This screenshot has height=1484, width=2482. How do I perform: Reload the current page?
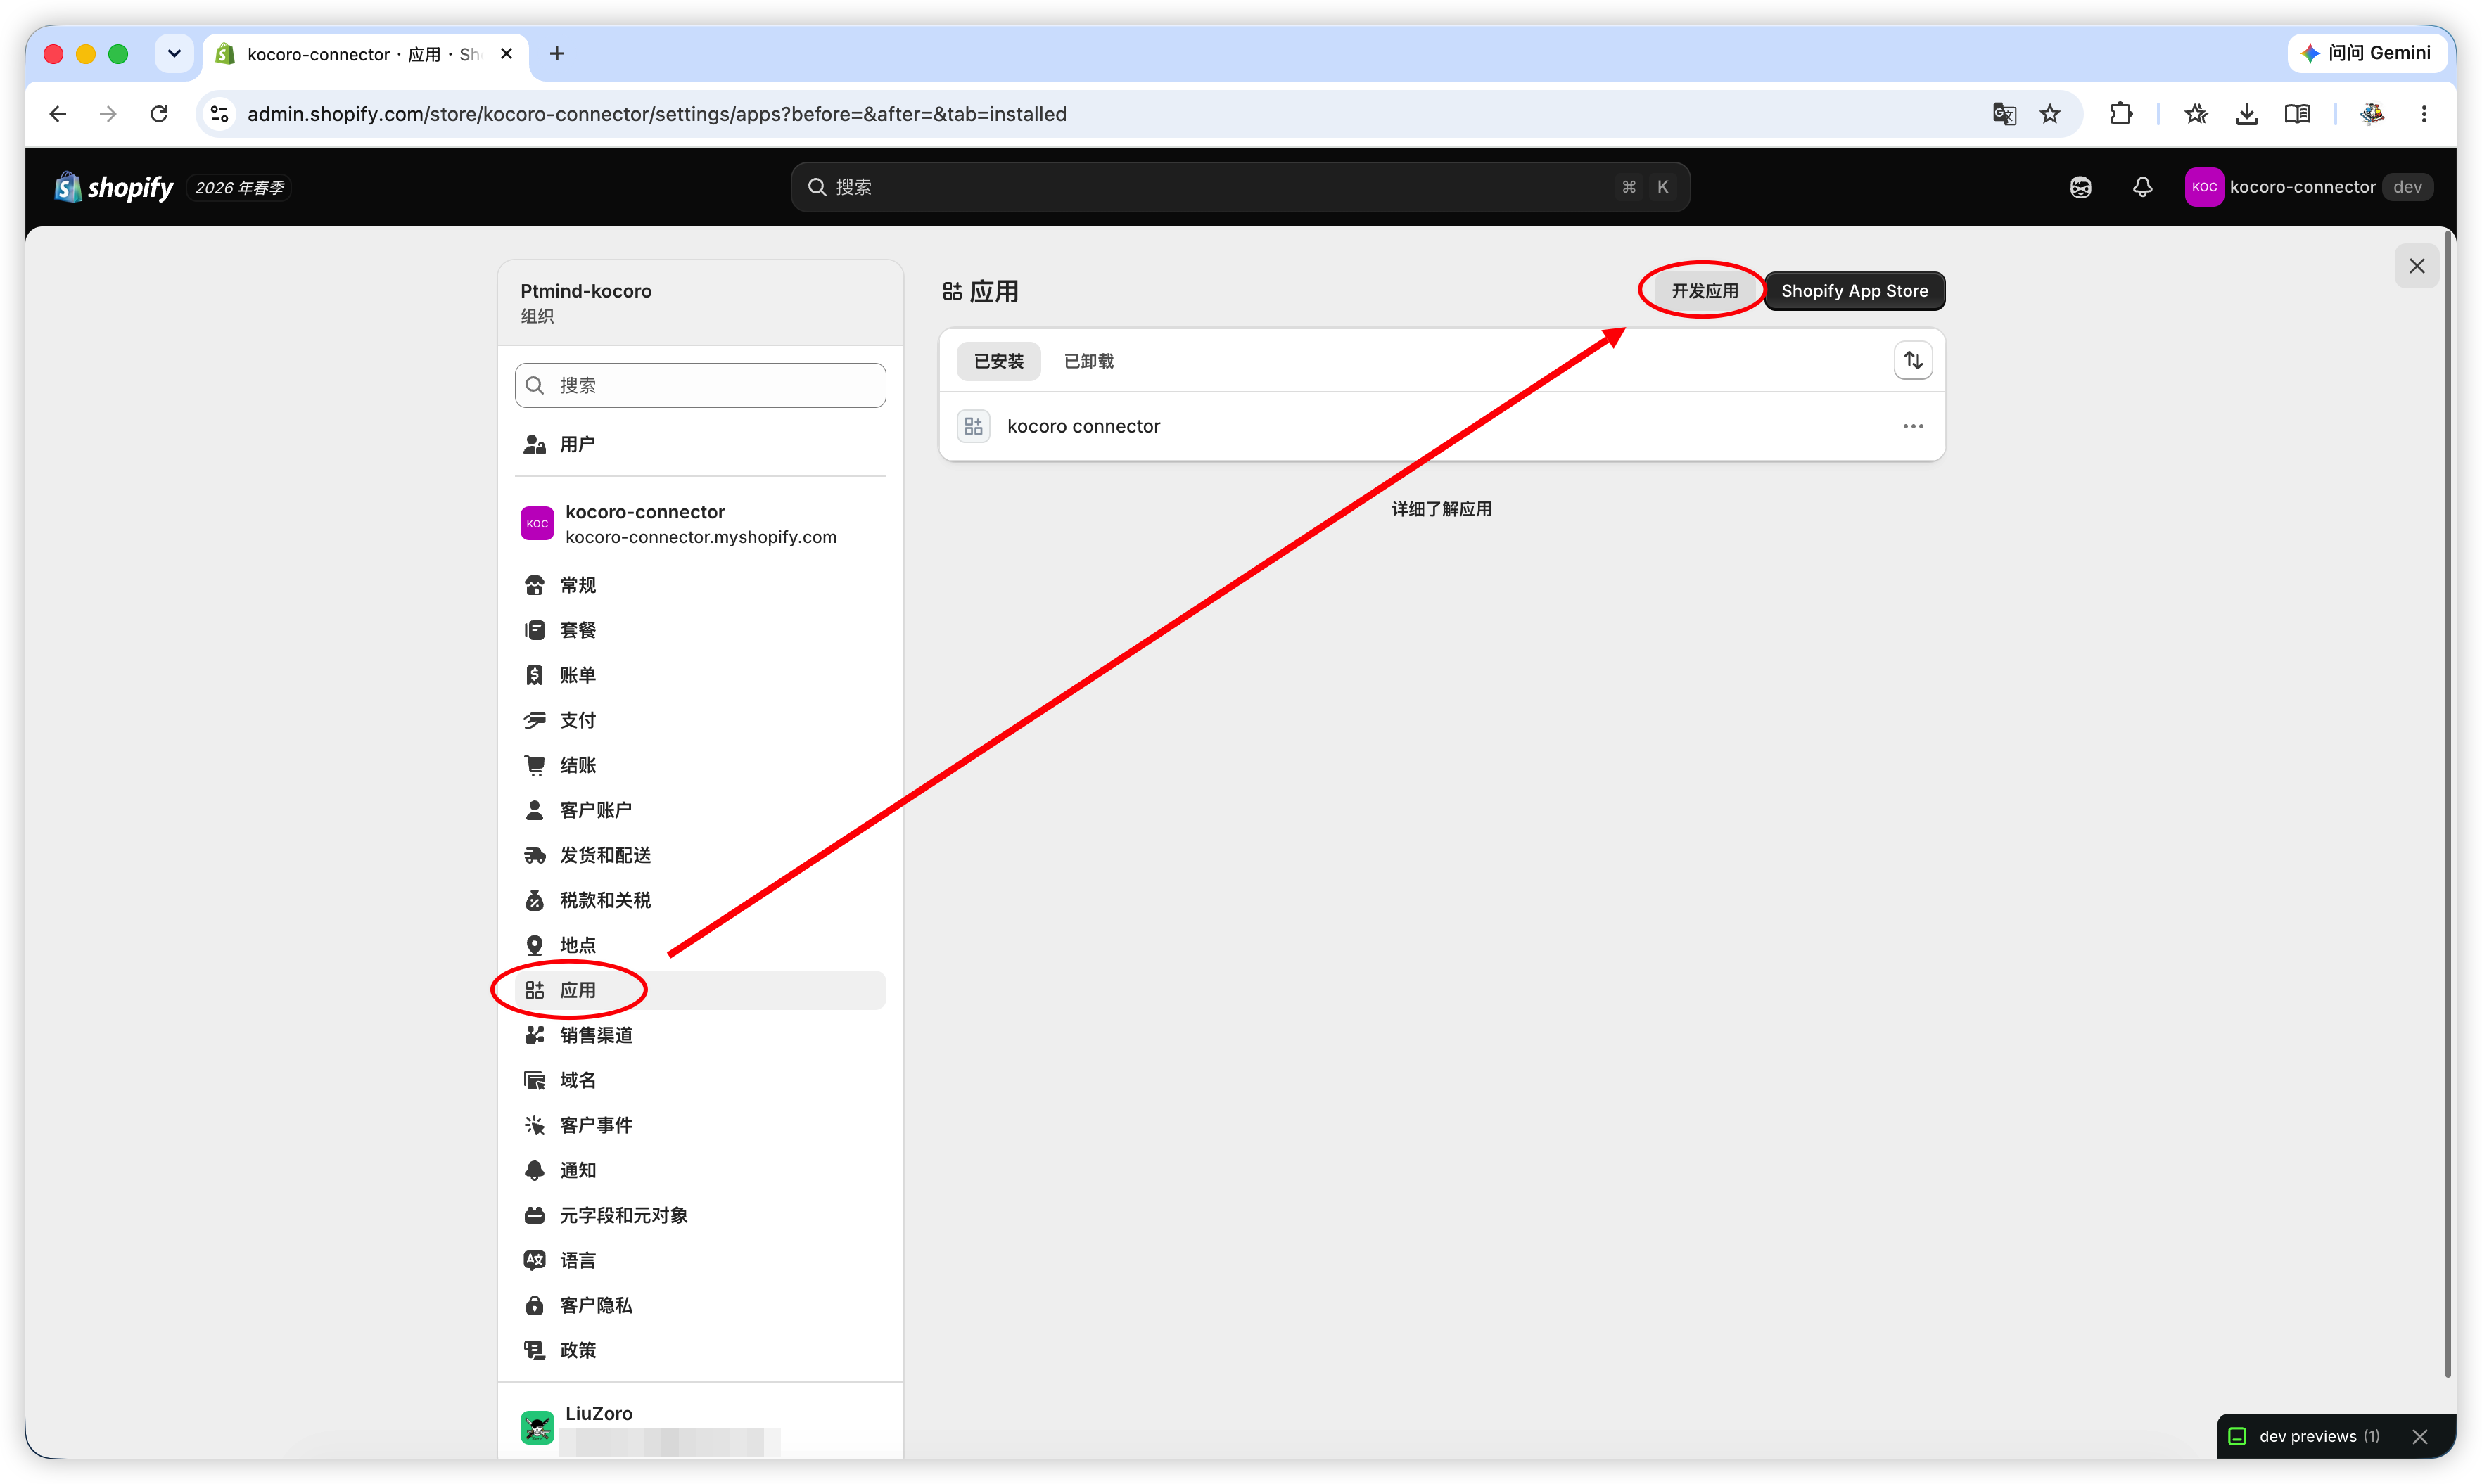point(159,114)
